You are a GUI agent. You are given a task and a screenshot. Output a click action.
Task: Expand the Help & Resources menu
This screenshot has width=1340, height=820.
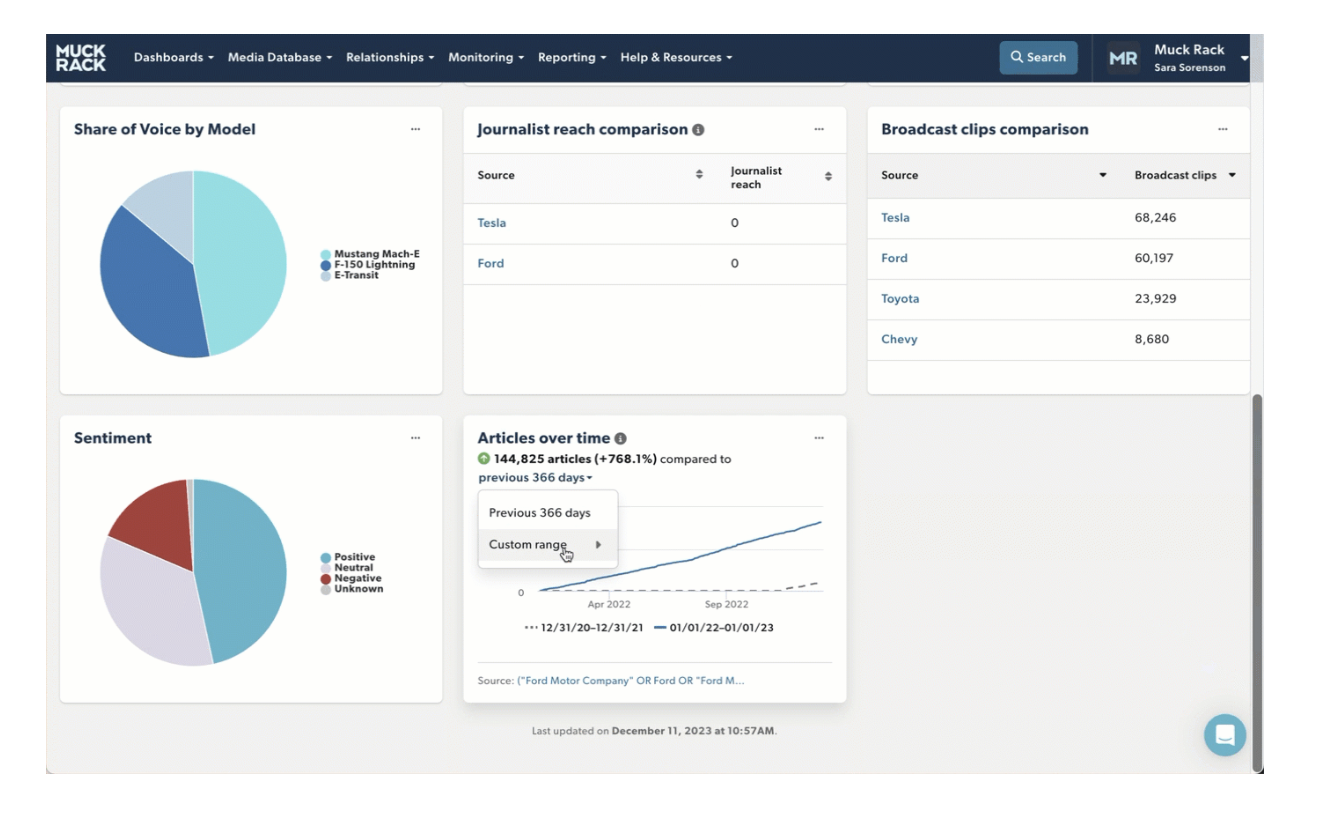pyautogui.click(x=676, y=57)
